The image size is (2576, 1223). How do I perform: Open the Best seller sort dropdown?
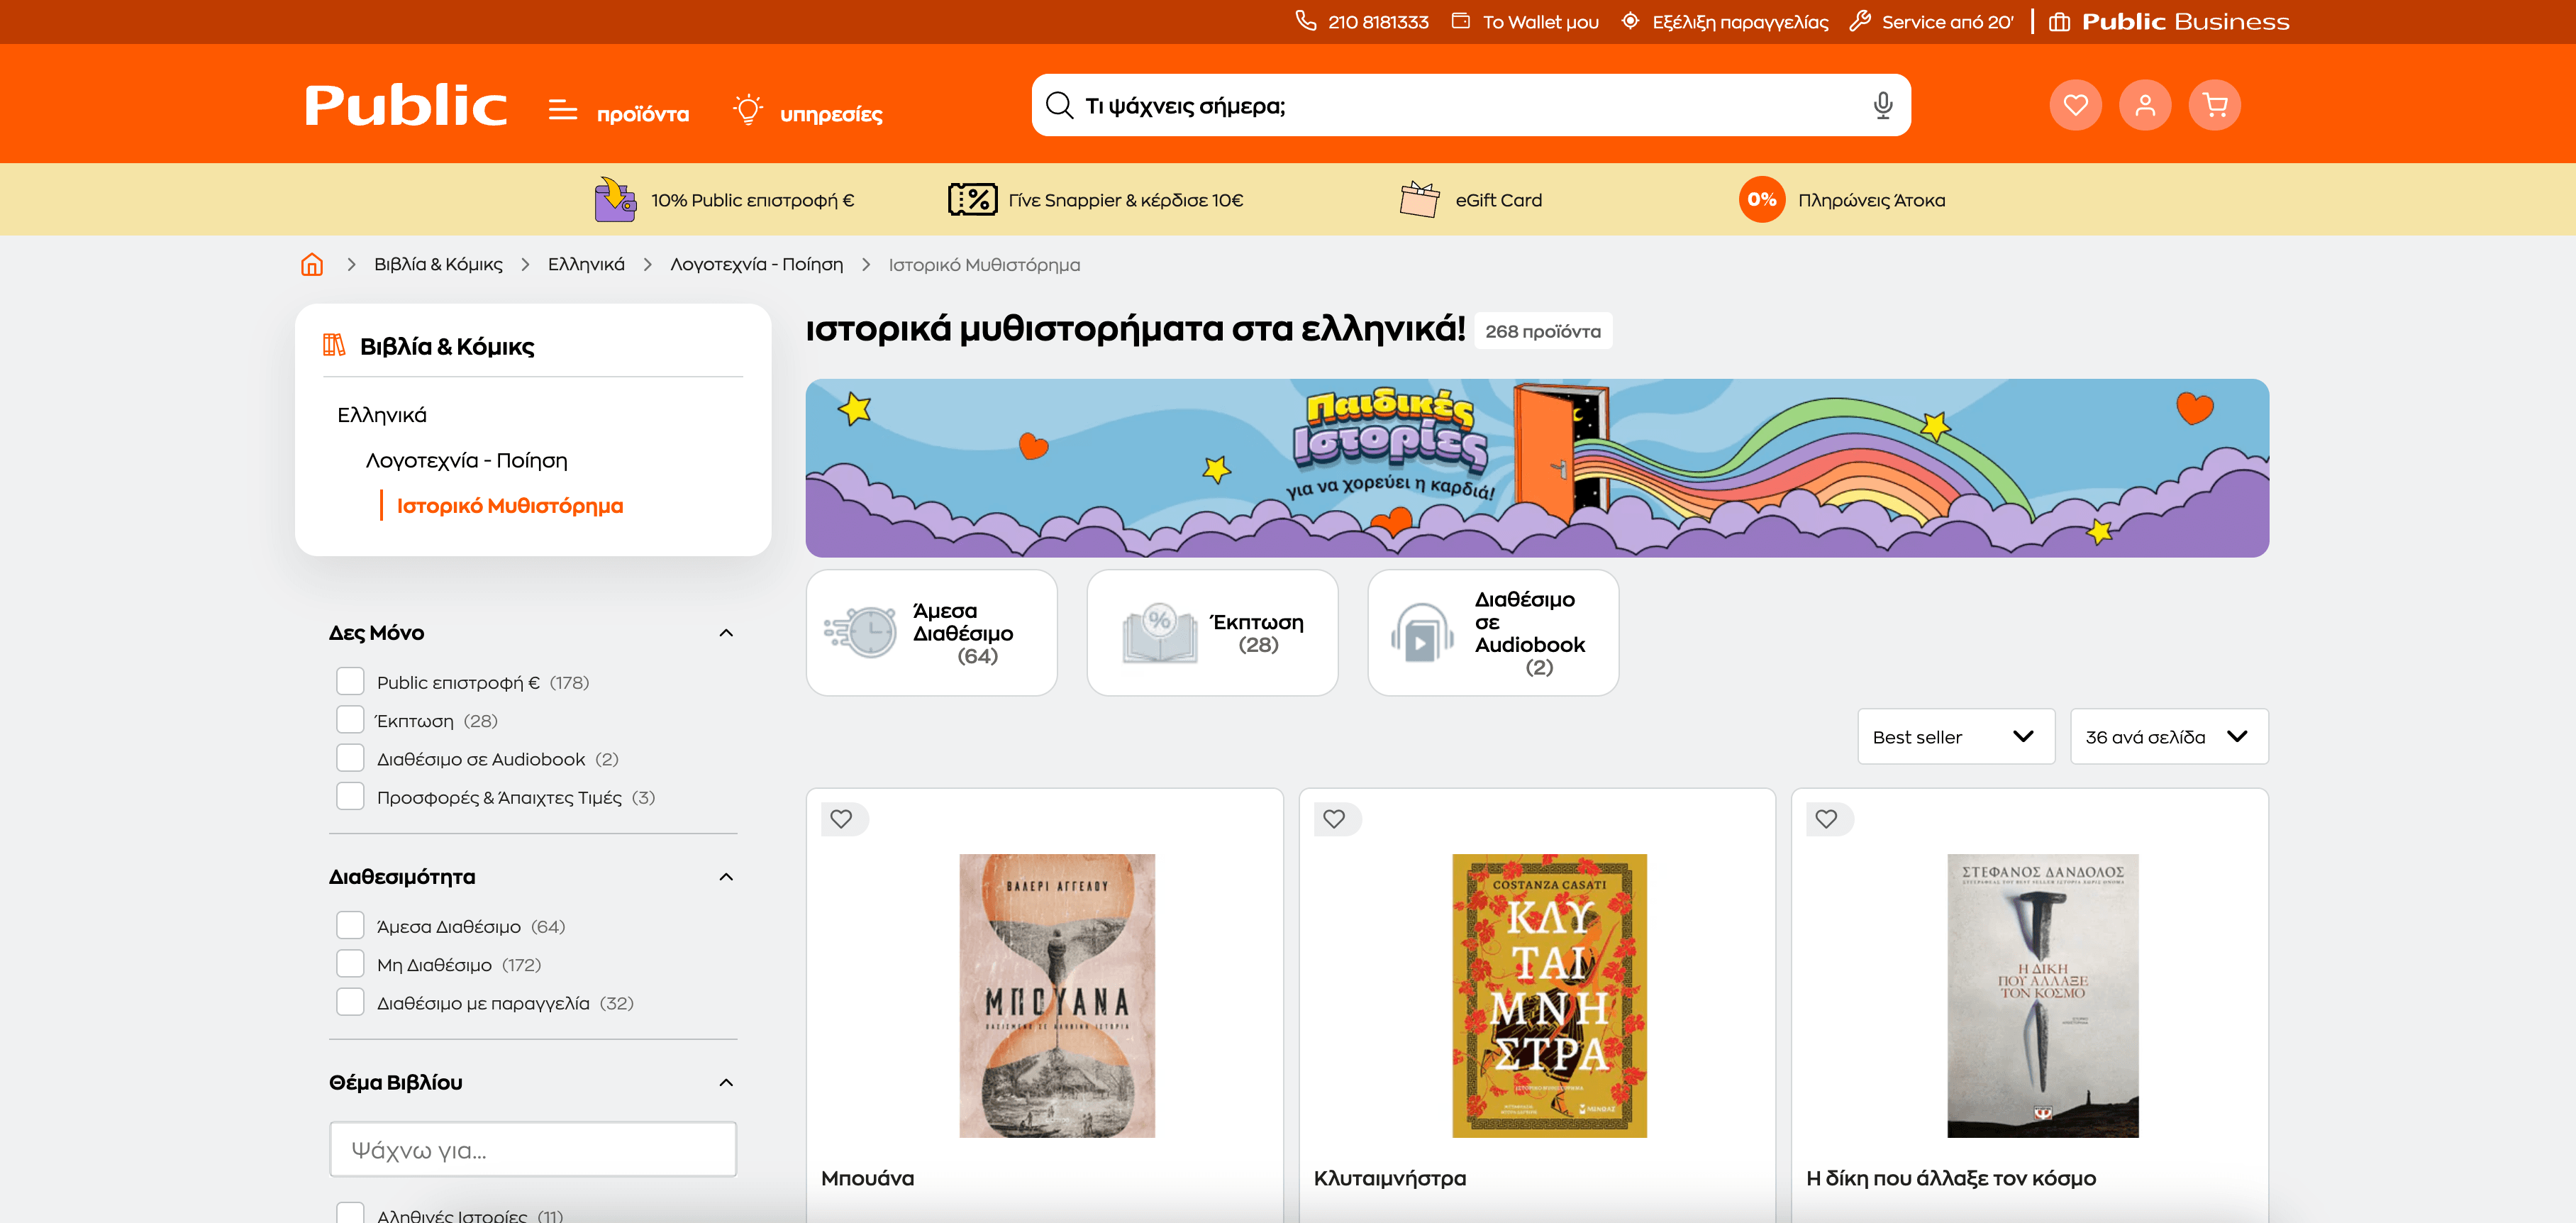(1955, 737)
